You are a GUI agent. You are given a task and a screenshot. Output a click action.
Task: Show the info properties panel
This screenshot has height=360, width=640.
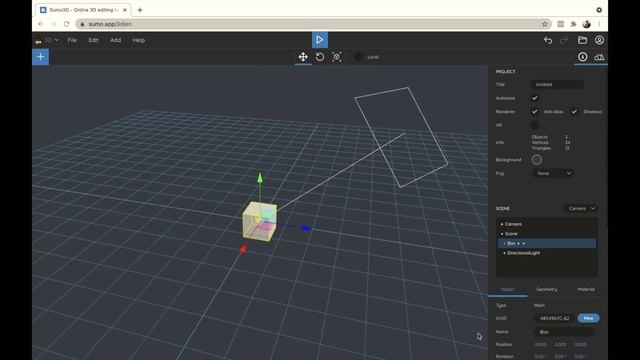click(x=582, y=57)
